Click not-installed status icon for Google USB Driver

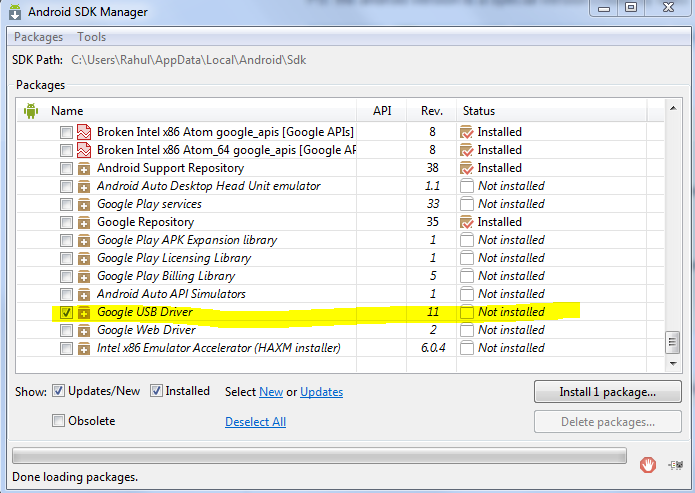pos(467,312)
